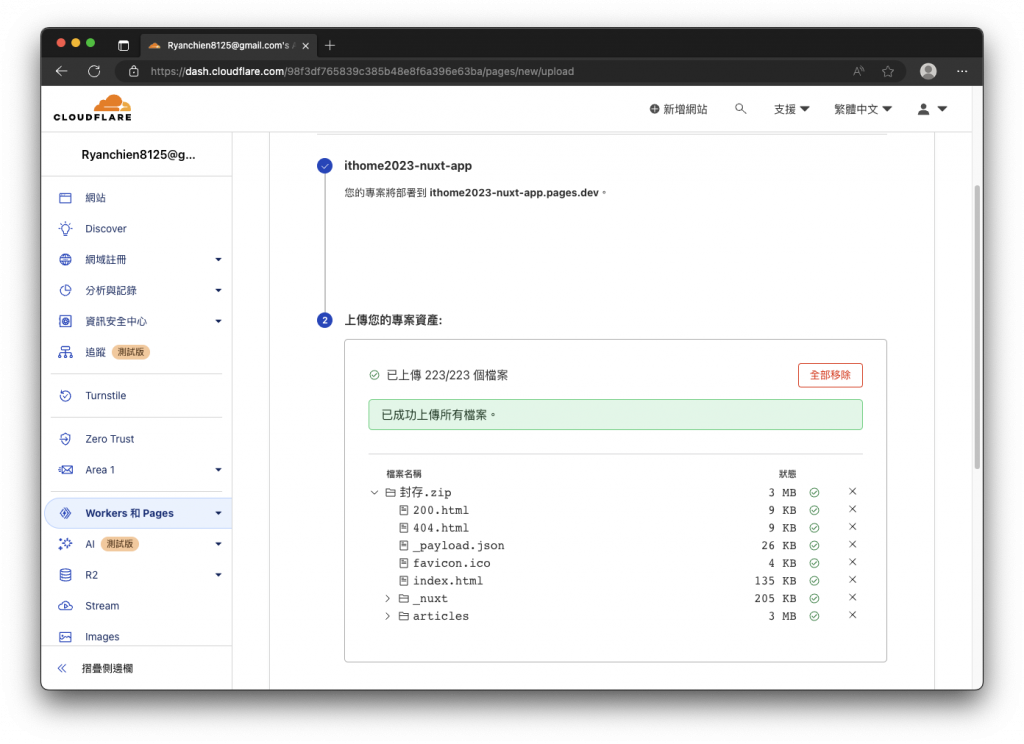
Task: Open the 支援 support dropdown
Action: tap(792, 109)
